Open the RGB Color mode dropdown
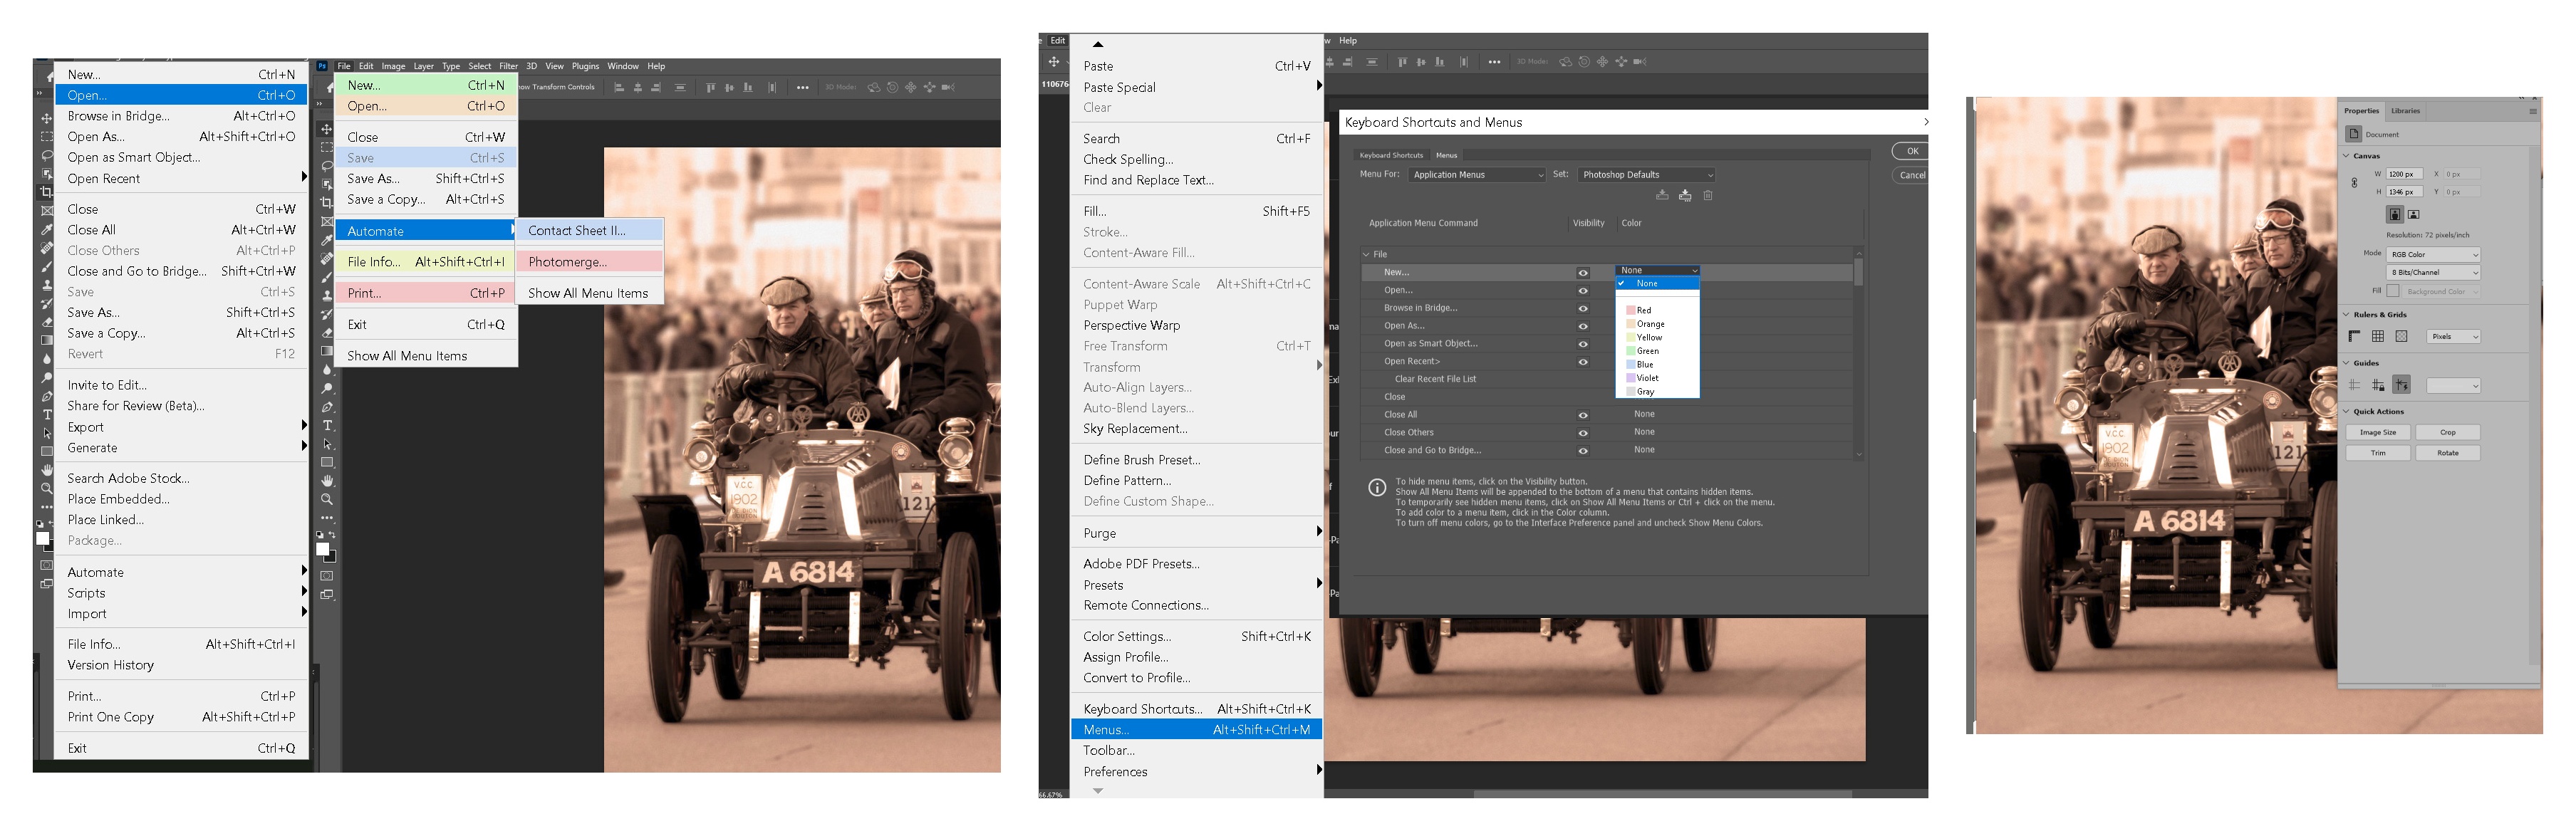 (x=2433, y=255)
